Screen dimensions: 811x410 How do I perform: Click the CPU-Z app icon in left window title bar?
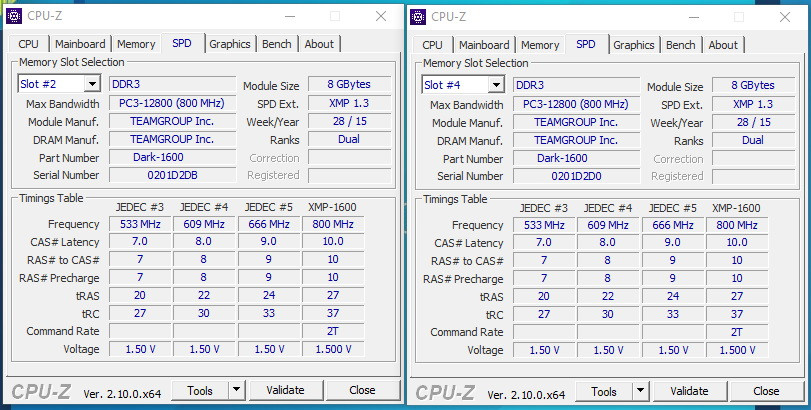[14, 16]
